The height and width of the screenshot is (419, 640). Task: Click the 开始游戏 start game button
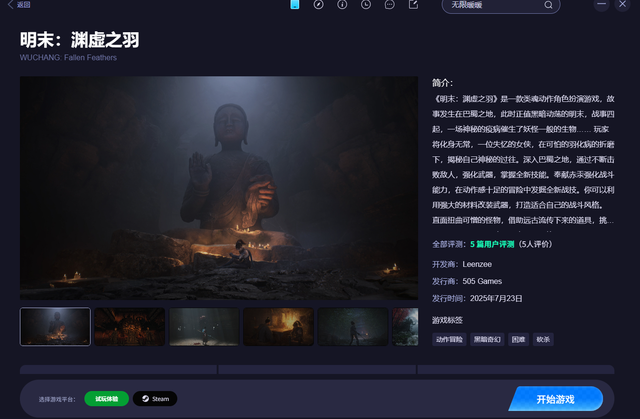pos(556,399)
